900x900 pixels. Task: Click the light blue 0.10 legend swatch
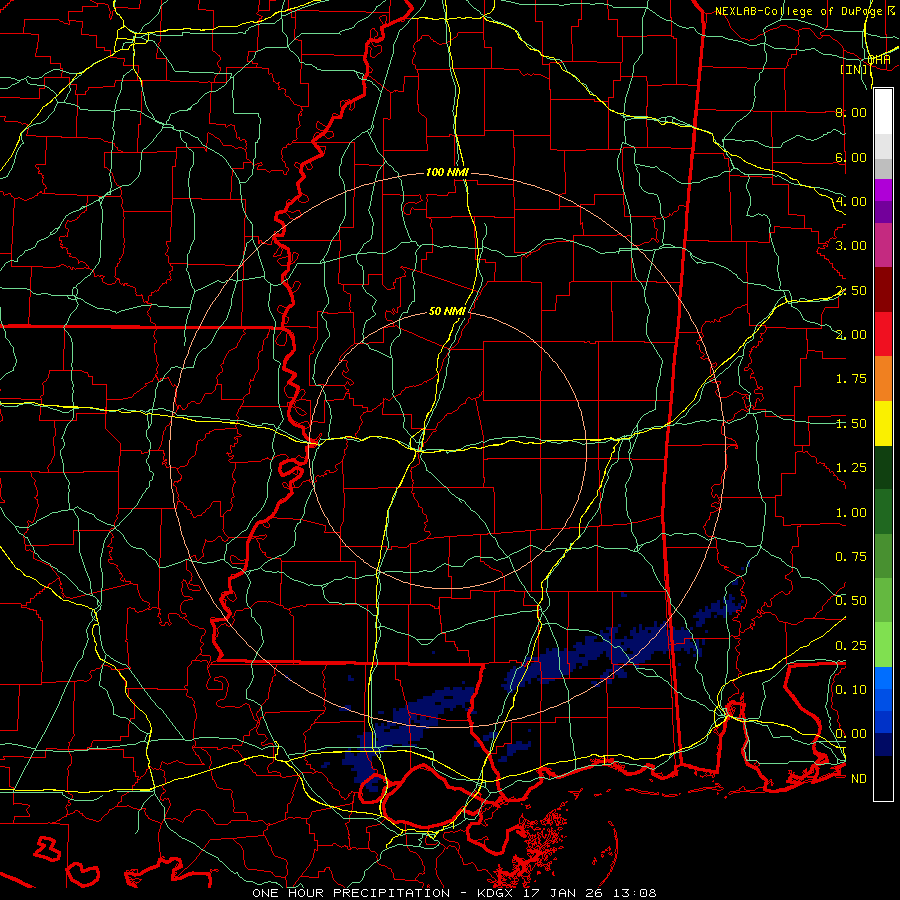(883, 678)
